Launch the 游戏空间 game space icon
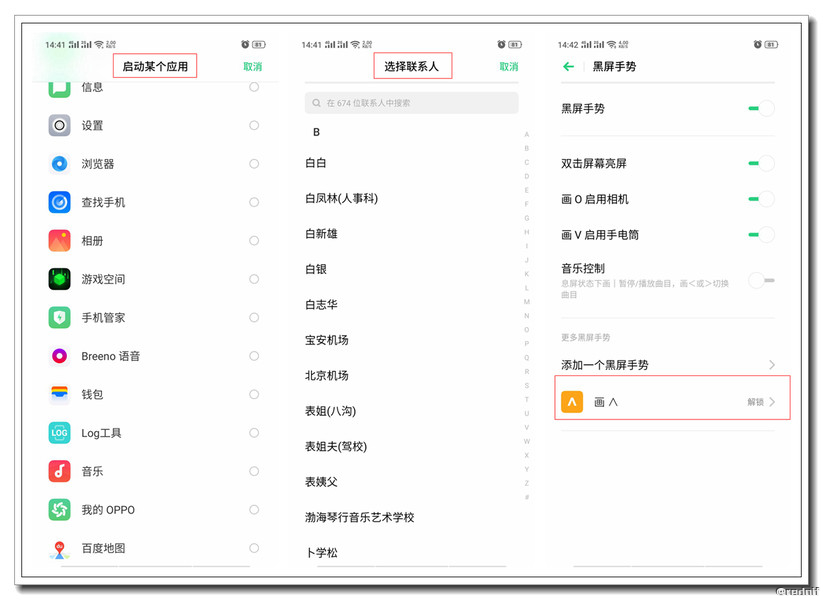This screenshot has height=600, width=823. pyautogui.click(x=62, y=278)
